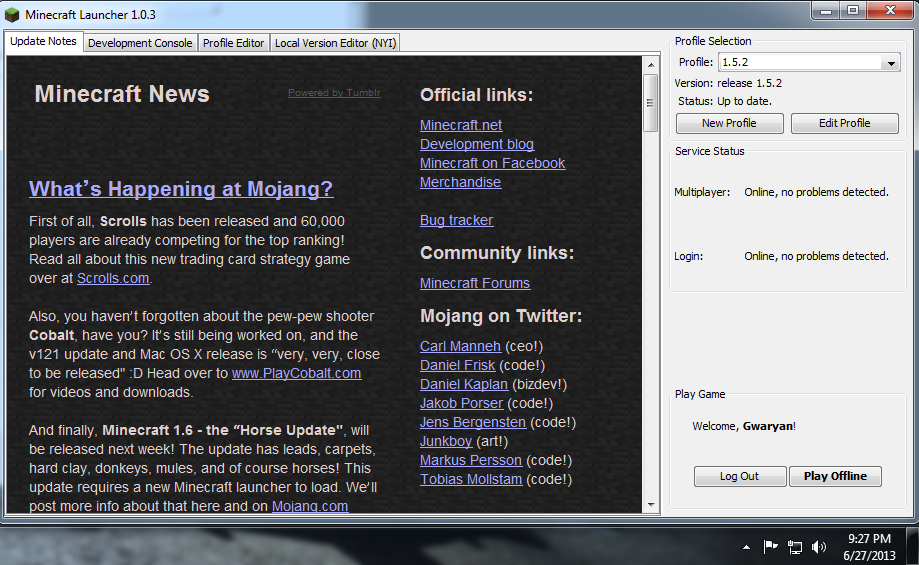Open the Action Center flag icon
919x565 pixels.
click(771, 547)
